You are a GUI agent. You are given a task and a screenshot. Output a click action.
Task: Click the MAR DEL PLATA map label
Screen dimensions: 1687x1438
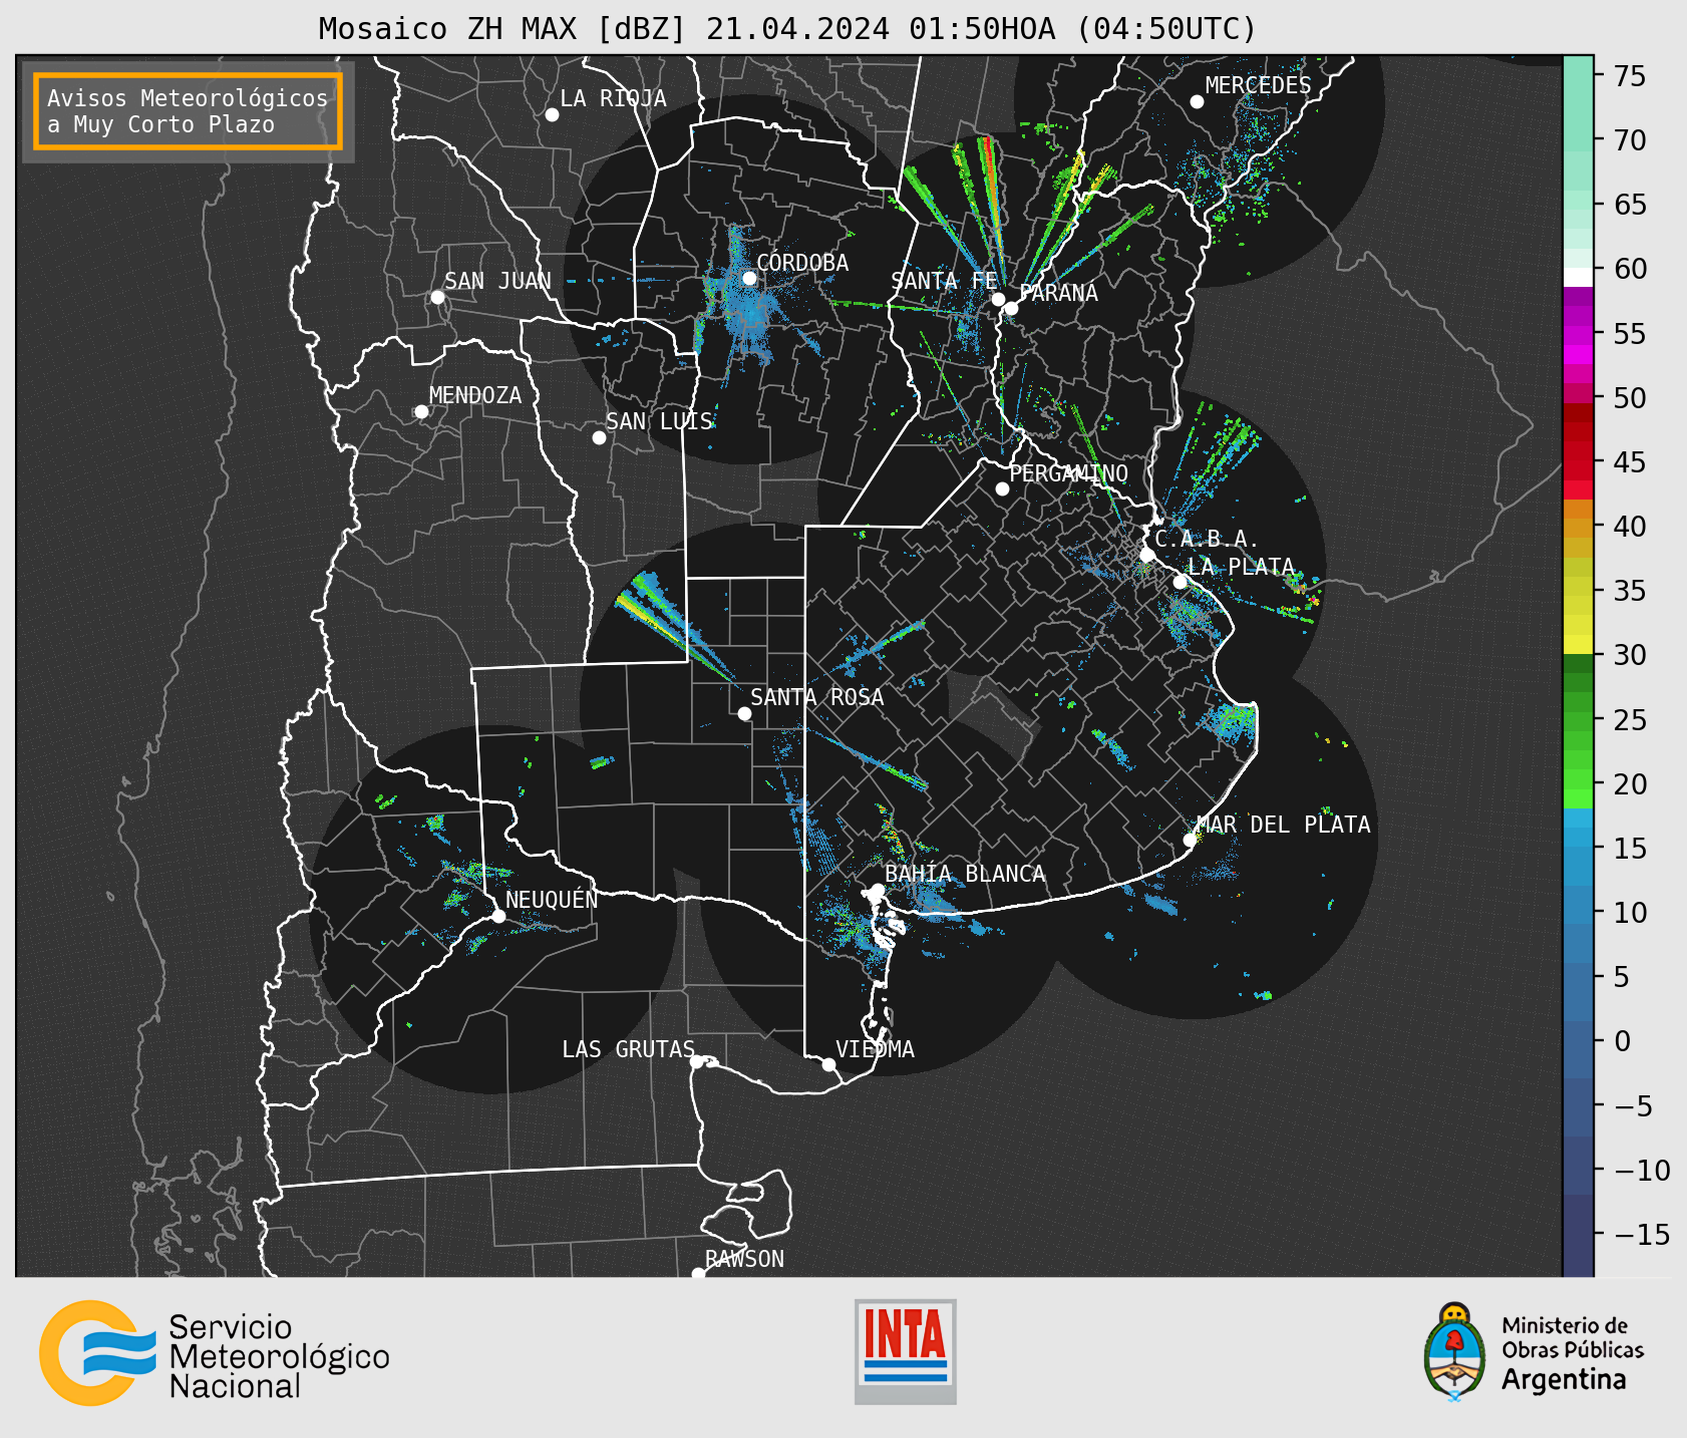pyautogui.click(x=1283, y=825)
